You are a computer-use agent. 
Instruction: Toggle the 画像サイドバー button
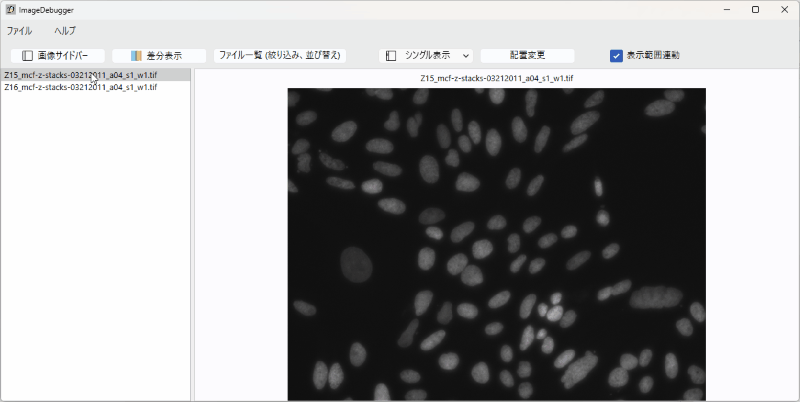[x=58, y=56]
